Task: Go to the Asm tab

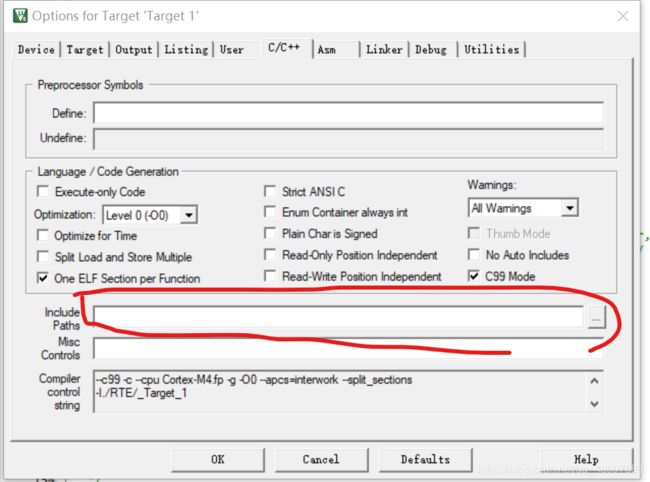Action: point(327,50)
